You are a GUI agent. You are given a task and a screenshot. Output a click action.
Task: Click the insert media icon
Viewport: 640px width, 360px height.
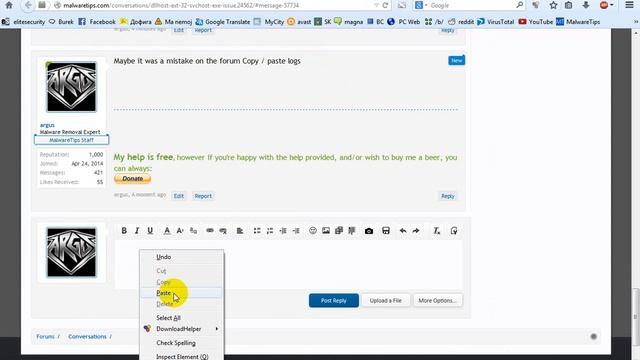pos(339,231)
